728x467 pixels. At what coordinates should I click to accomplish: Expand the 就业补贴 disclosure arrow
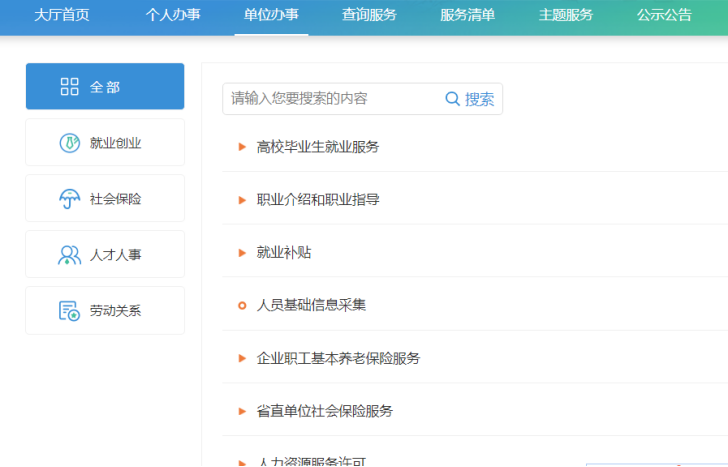[x=242, y=253]
